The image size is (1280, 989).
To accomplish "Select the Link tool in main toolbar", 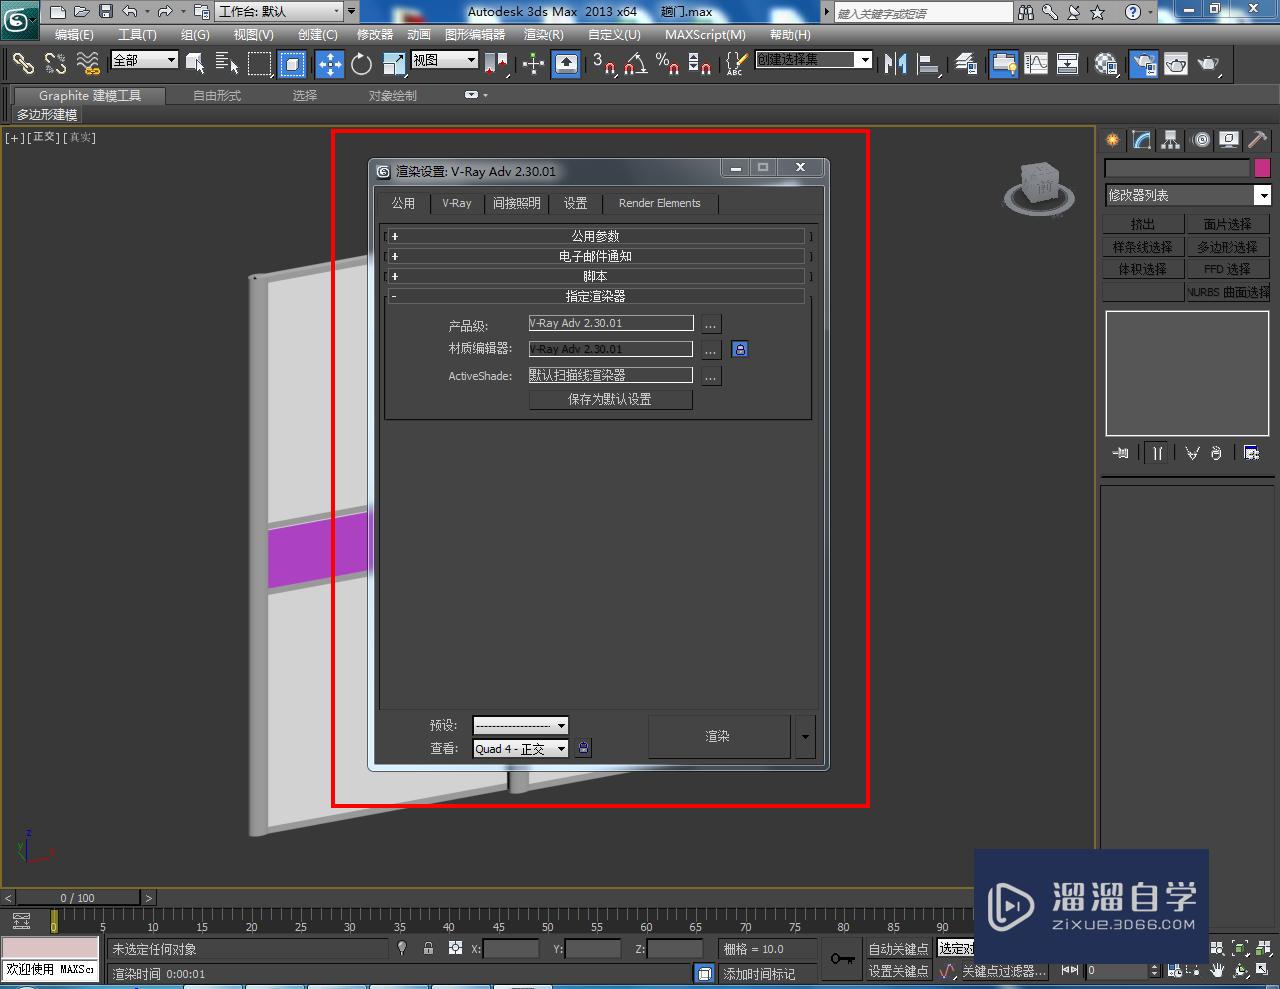I will [x=22, y=64].
